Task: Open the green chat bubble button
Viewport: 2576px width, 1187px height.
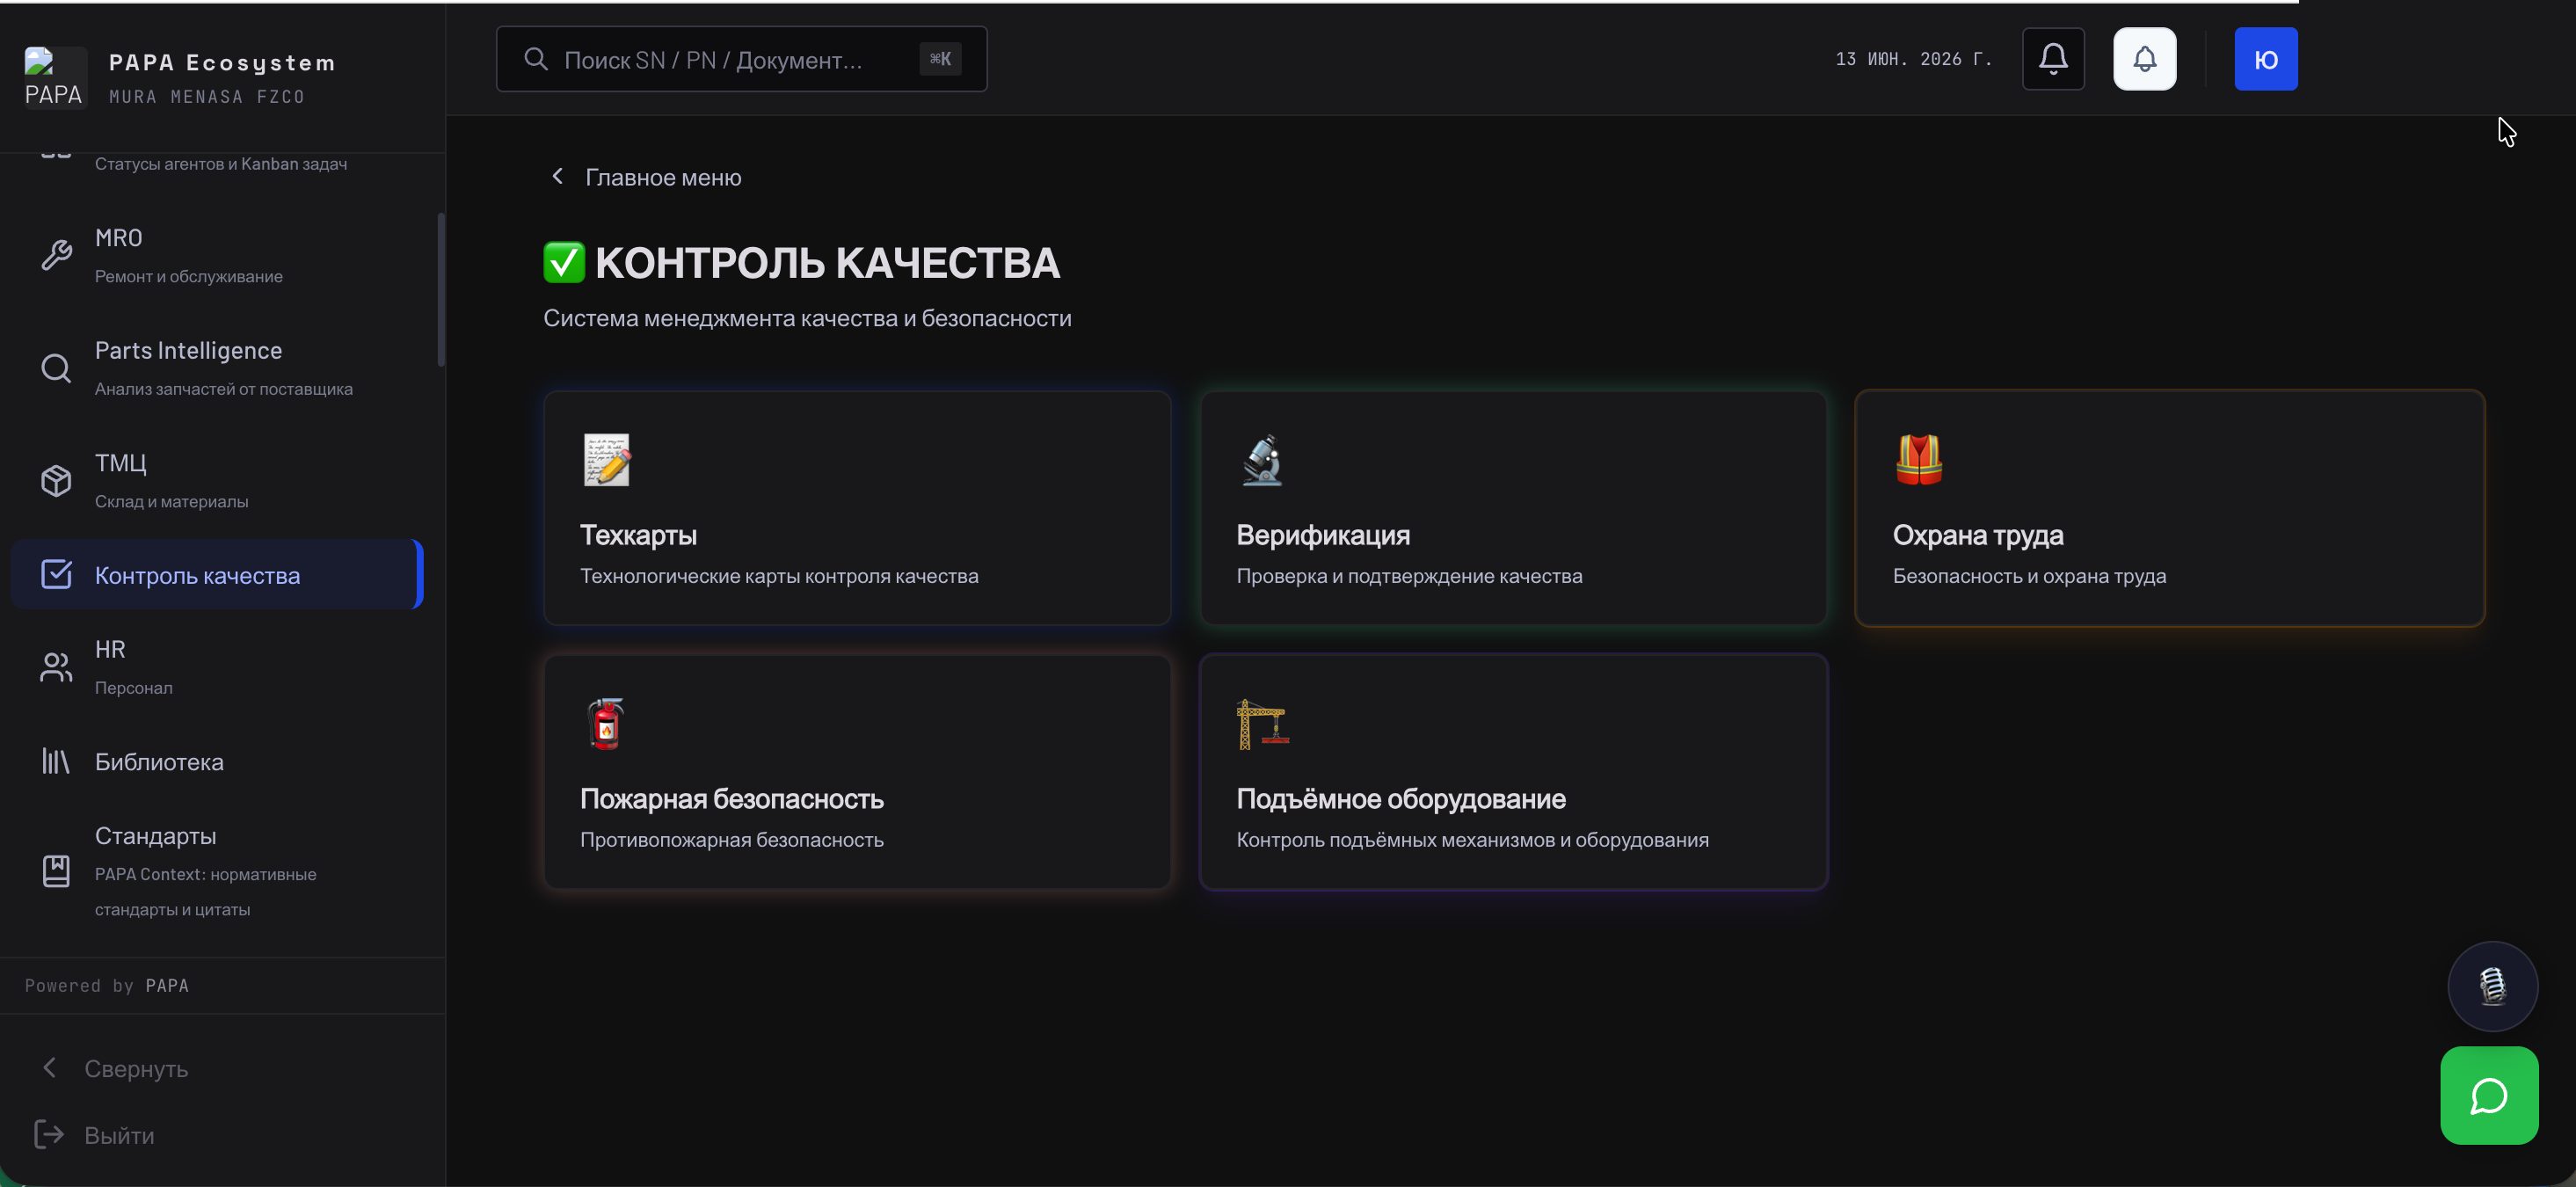Action: 2489,1095
